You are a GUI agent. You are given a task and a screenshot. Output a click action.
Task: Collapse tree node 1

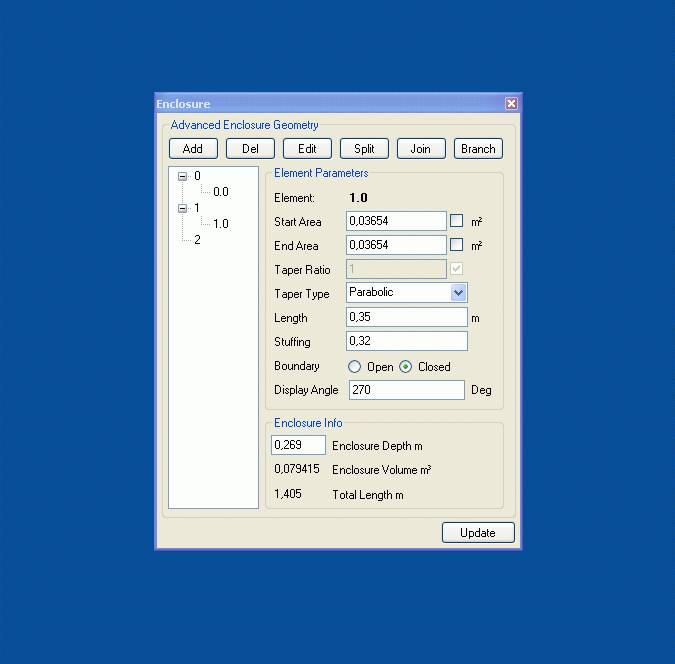pyautogui.click(x=183, y=208)
